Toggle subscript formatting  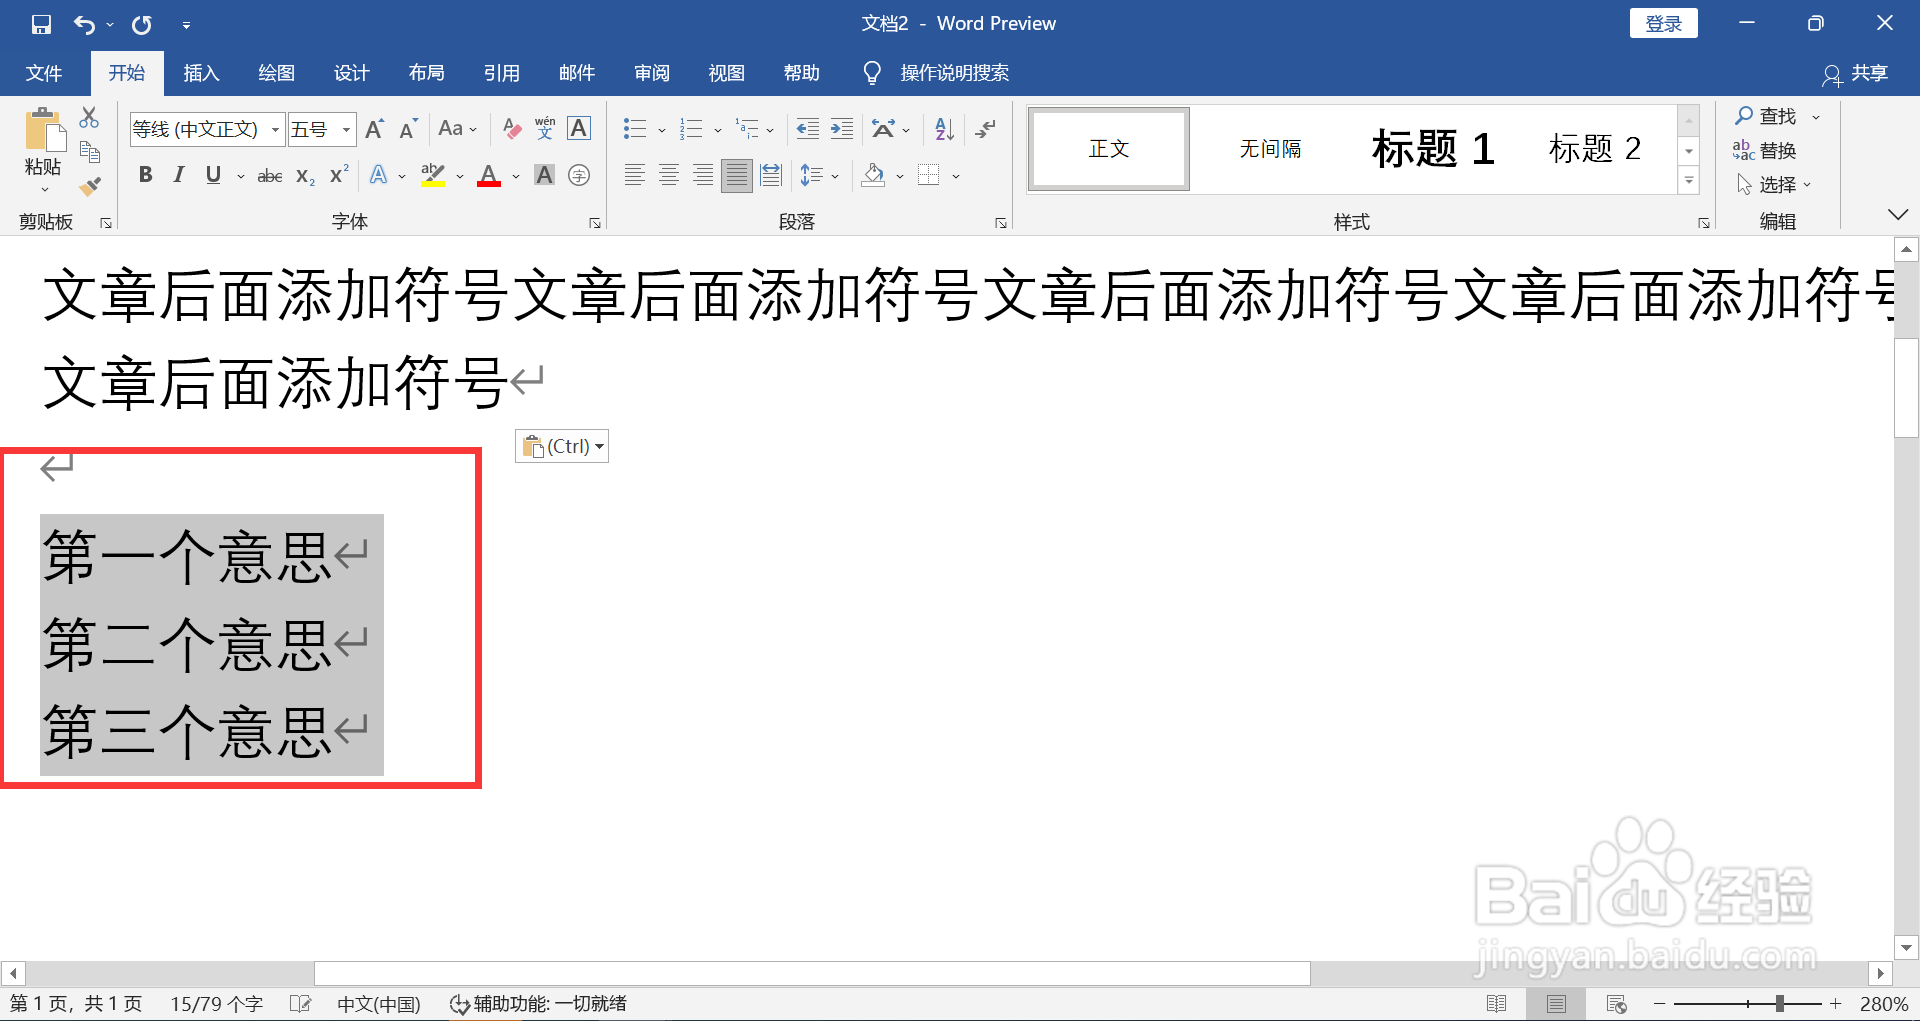(305, 176)
